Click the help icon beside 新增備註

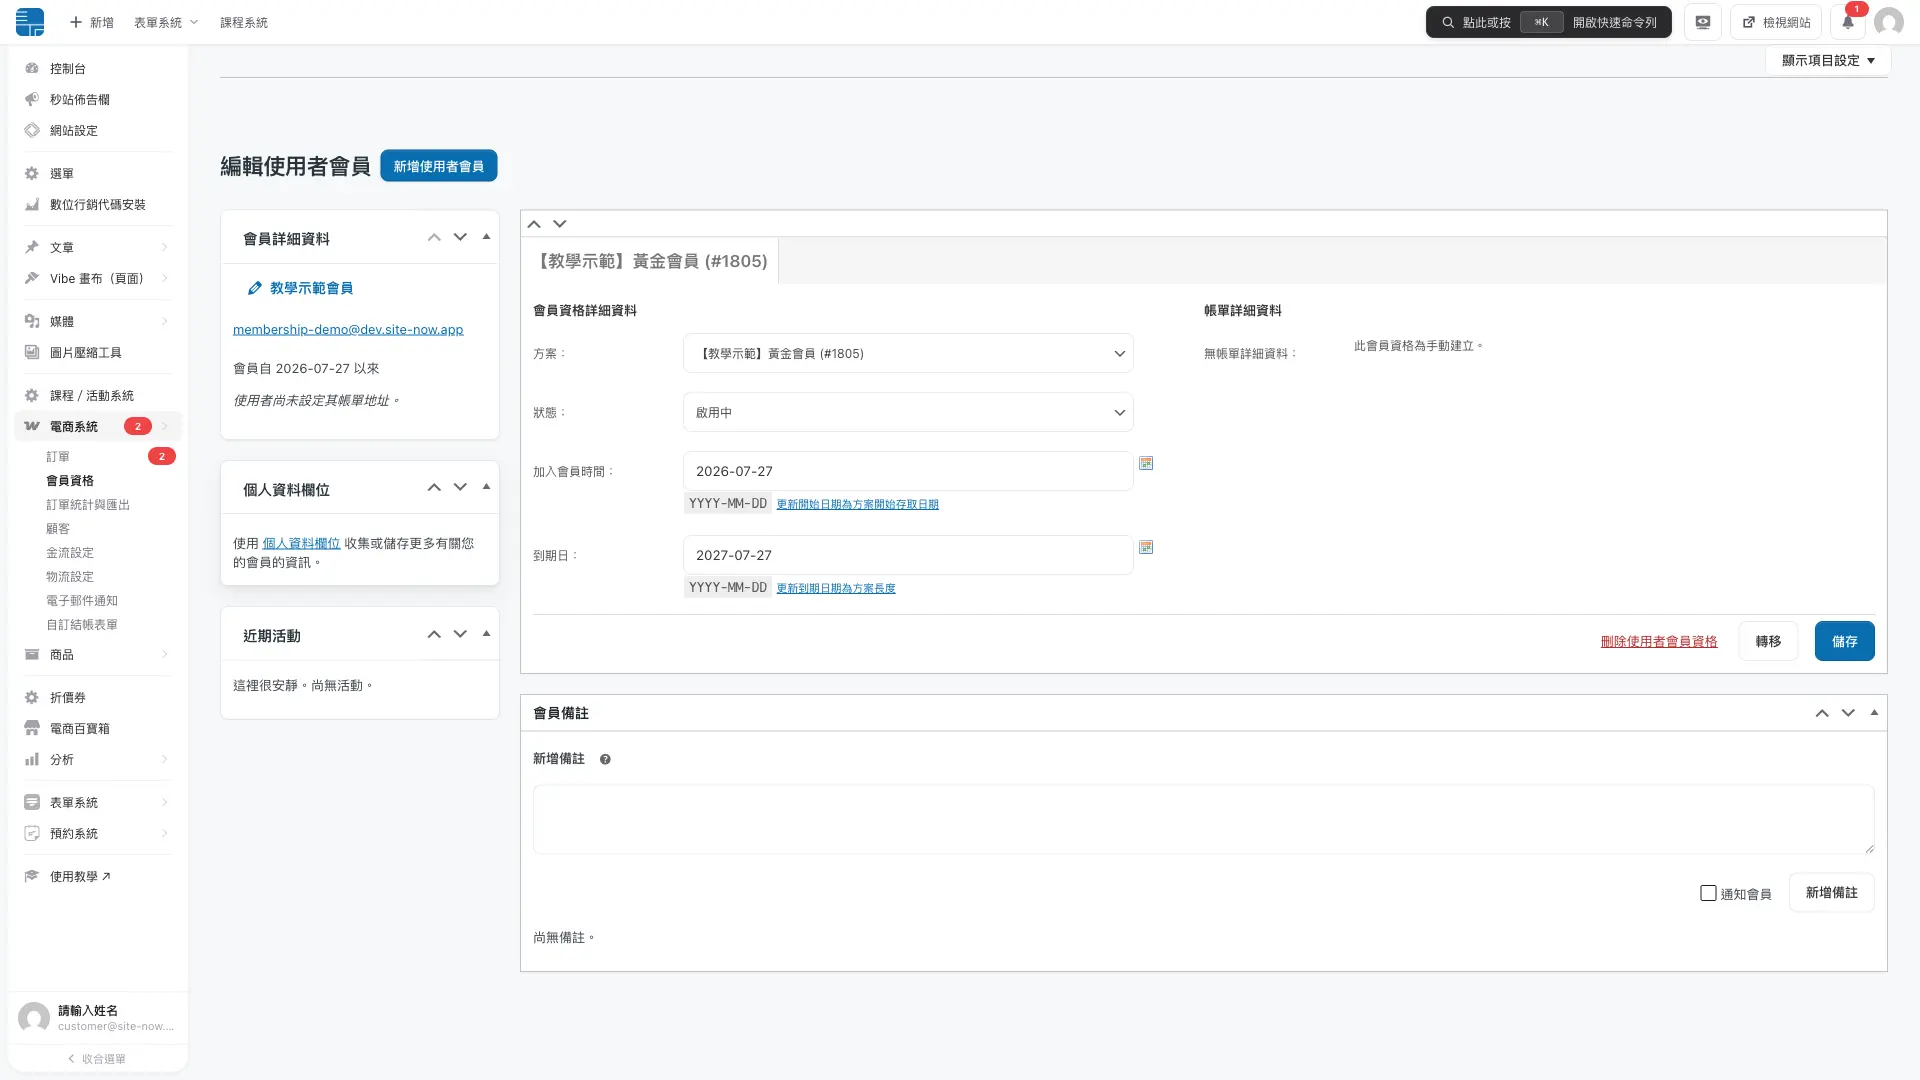(605, 759)
